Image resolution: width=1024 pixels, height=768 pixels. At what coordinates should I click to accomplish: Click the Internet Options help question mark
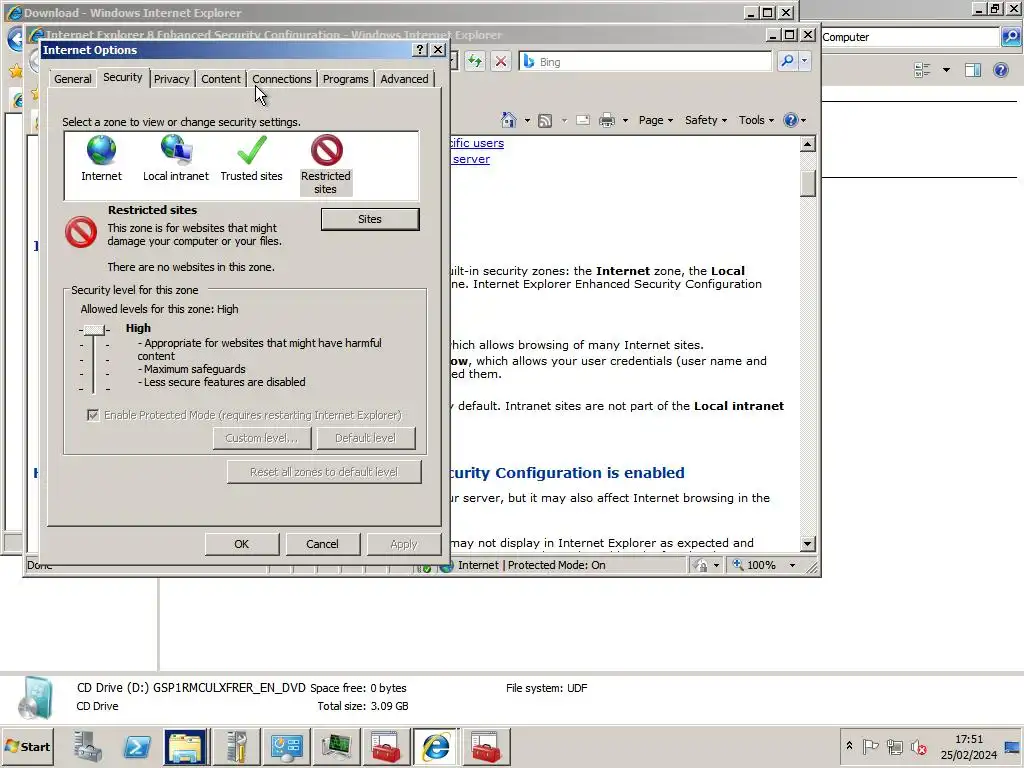(421, 50)
